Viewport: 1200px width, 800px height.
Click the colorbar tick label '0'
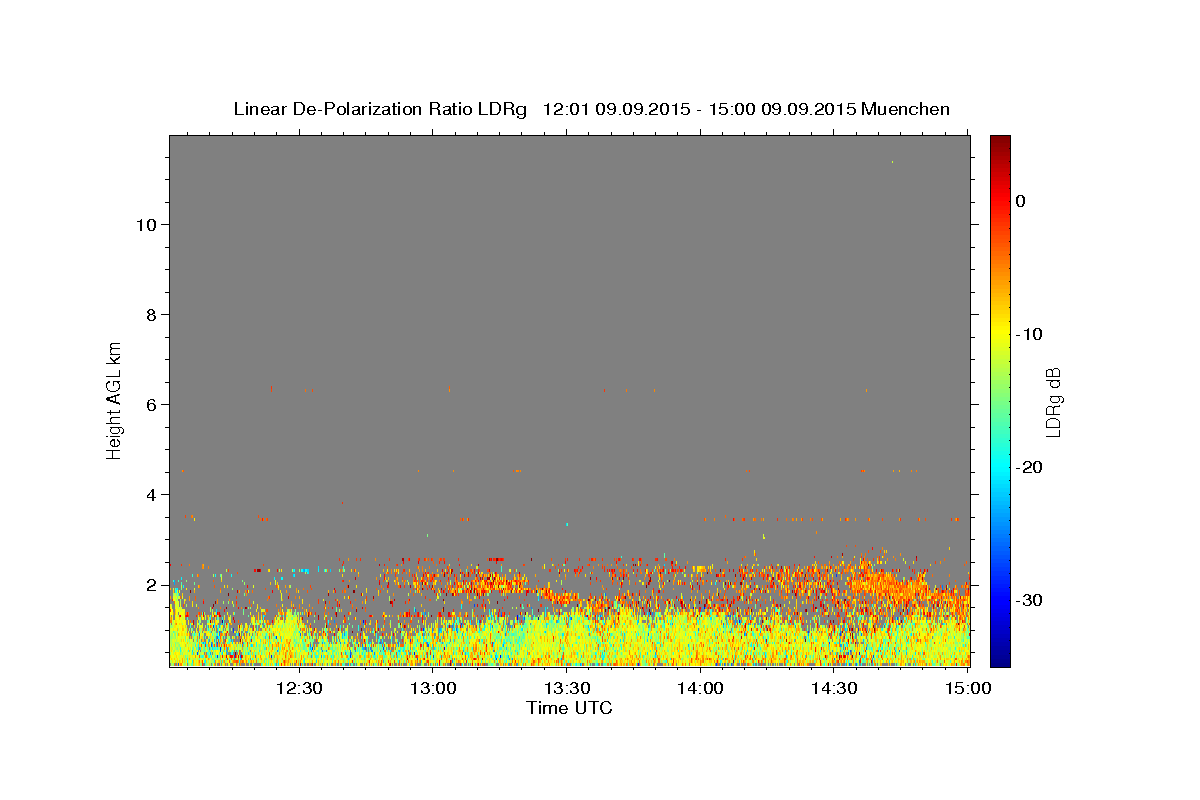tap(1021, 201)
